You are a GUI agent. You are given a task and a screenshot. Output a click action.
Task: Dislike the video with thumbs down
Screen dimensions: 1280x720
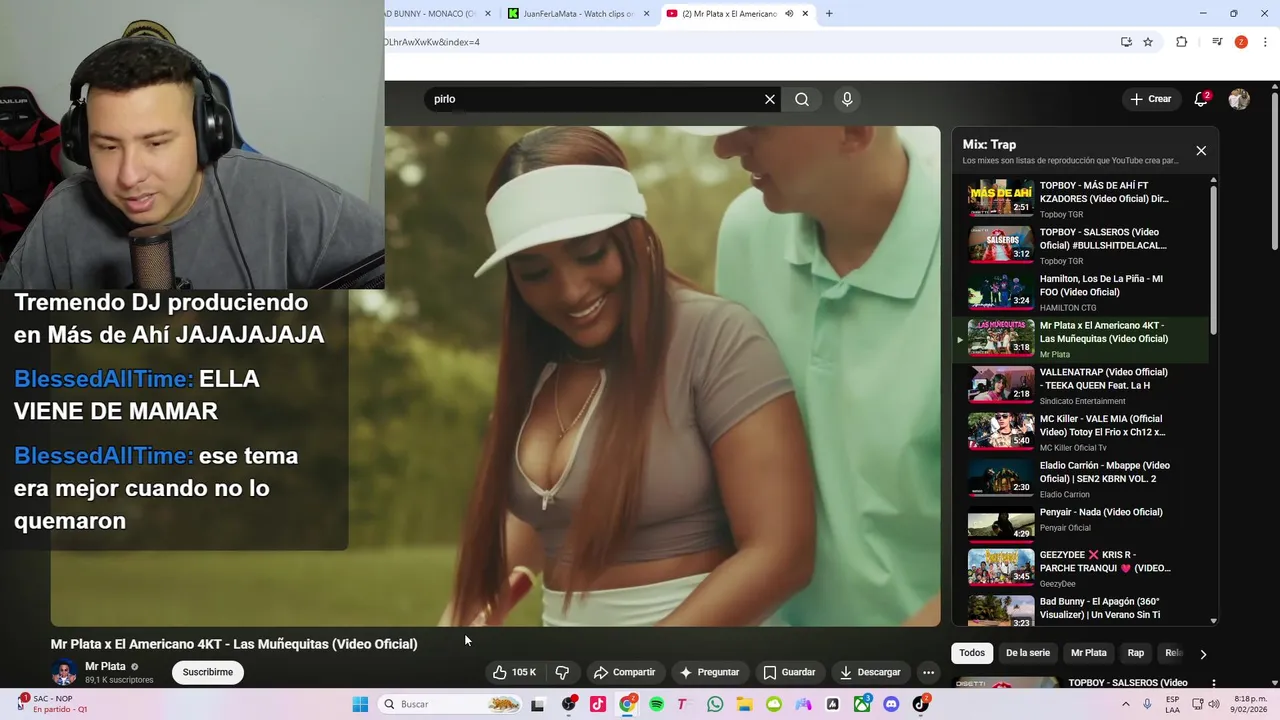(x=562, y=672)
